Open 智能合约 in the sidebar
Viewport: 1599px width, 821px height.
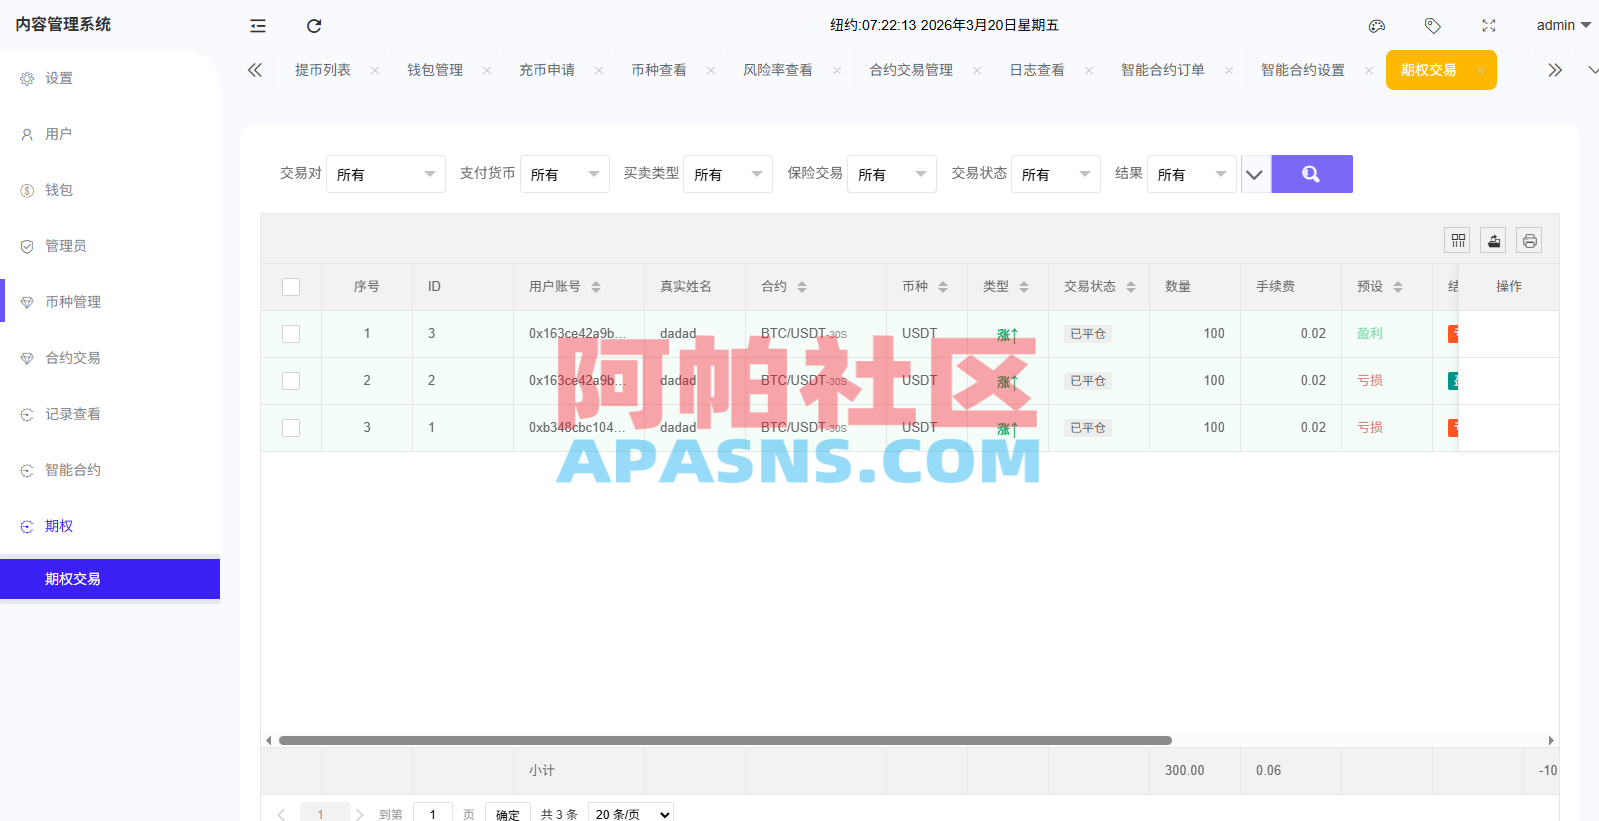(110, 470)
